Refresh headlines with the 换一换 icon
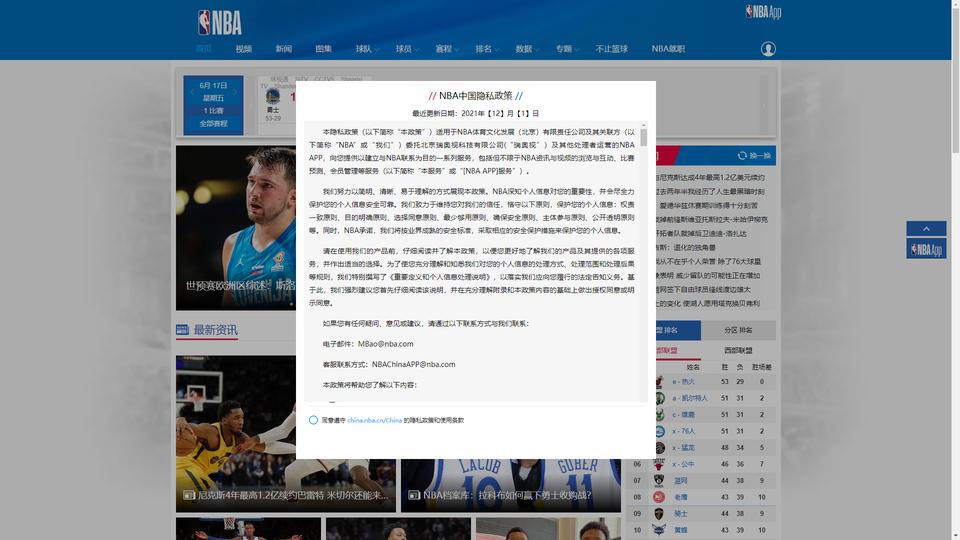This screenshot has width=960, height=540. tap(742, 156)
